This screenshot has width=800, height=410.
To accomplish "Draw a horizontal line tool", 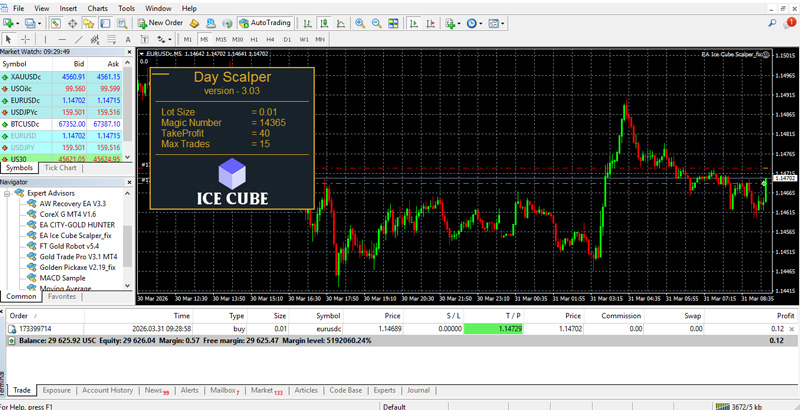I will coord(62,39).
